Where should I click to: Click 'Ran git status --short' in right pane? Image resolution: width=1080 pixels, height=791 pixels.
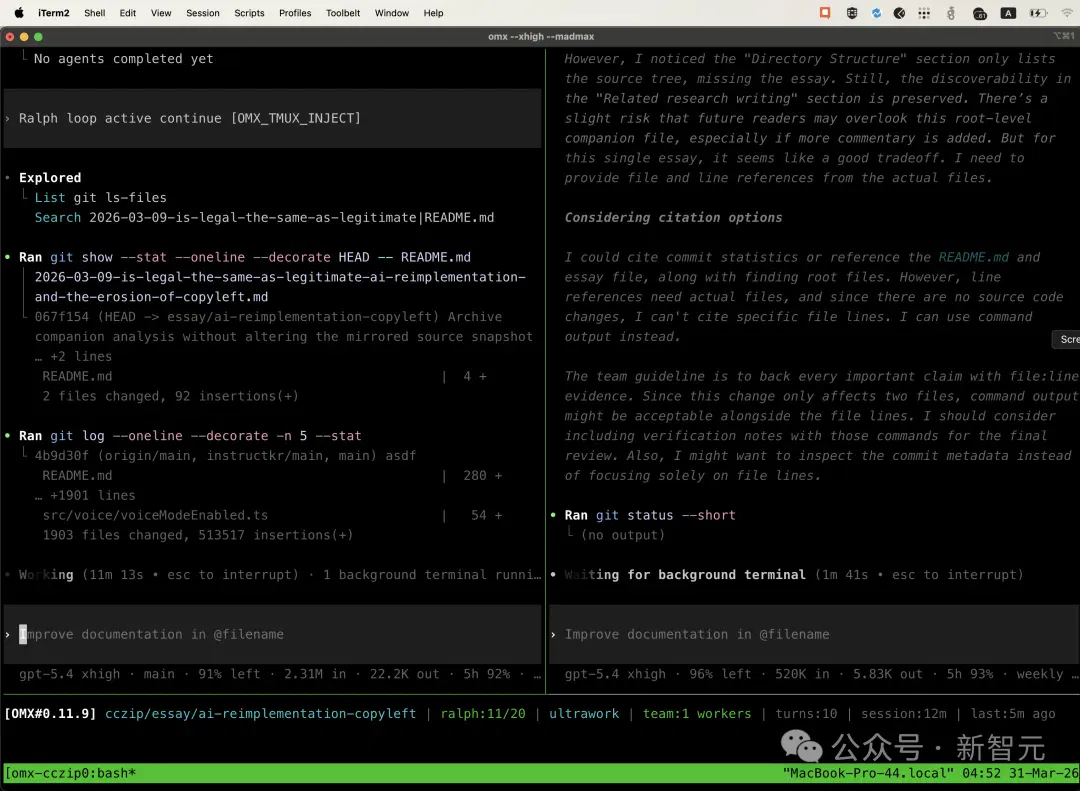tap(650, 515)
